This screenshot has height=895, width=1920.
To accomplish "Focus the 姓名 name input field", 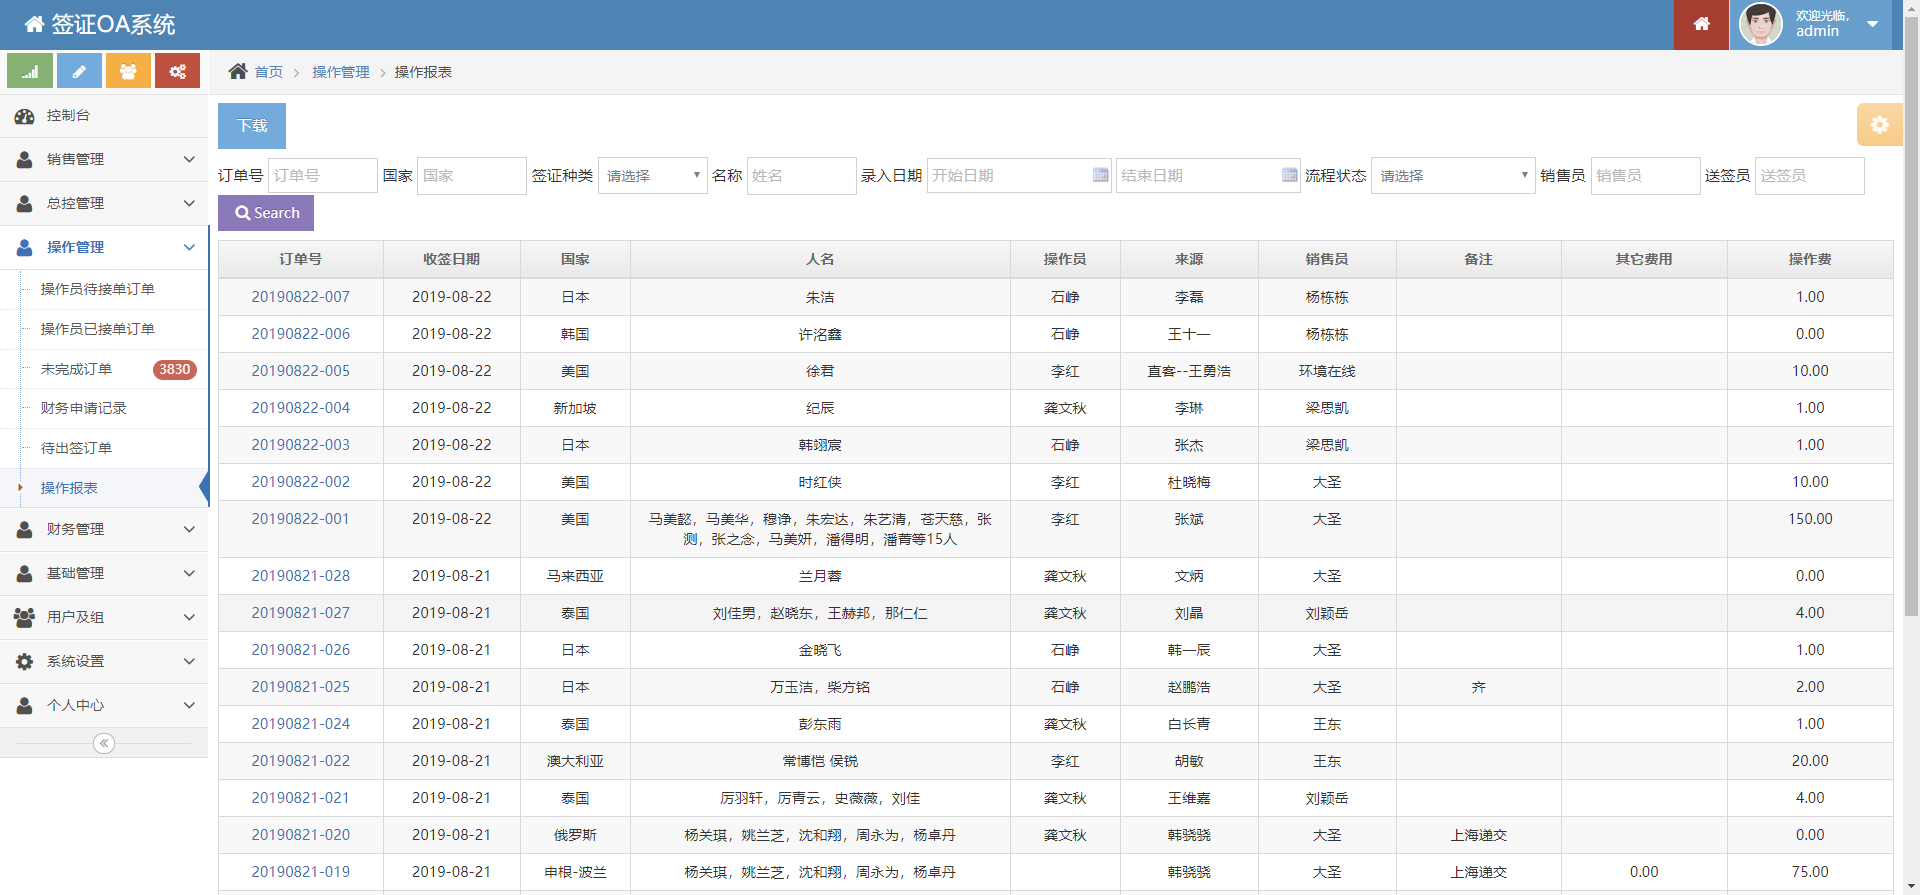I will tap(802, 175).
